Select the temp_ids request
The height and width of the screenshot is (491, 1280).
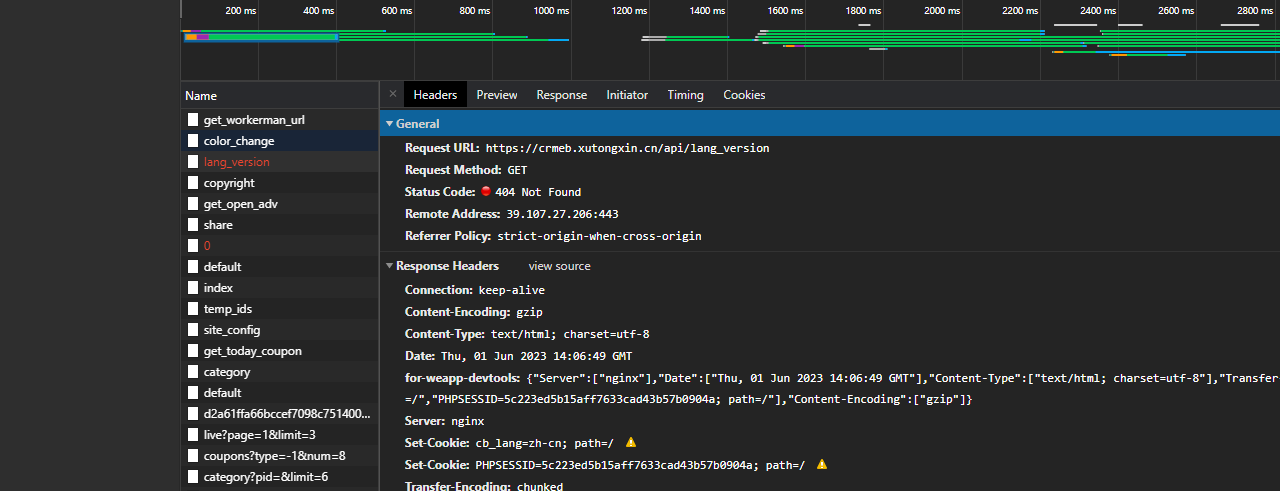click(280, 309)
